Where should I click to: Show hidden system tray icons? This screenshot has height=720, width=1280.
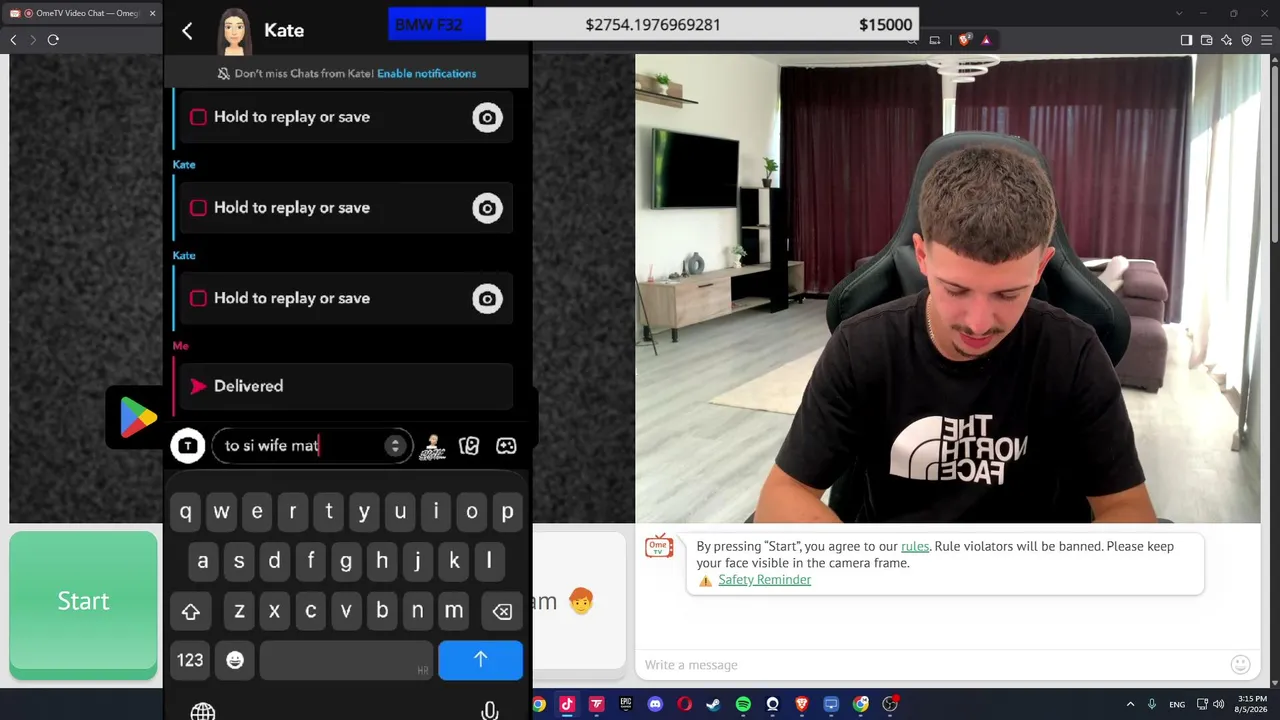coord(1130,704)
